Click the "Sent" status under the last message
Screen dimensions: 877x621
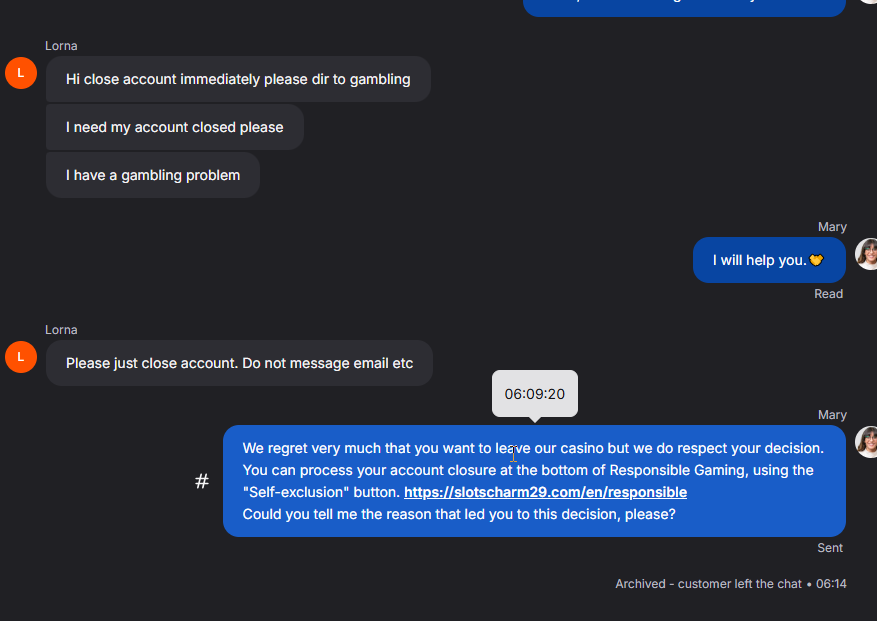pos(830,548)
